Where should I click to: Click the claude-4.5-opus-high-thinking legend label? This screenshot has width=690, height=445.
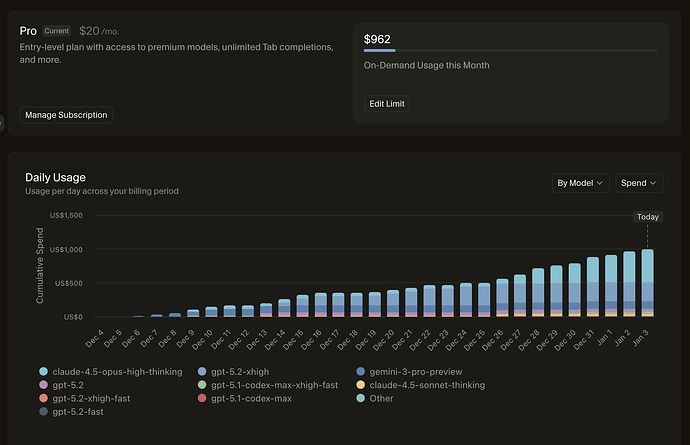tap(117, 371)
